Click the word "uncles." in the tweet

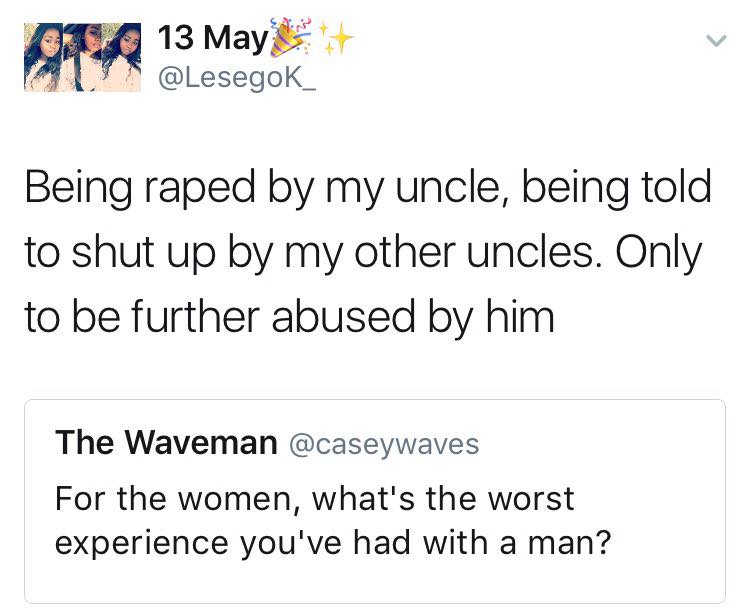click(535, 252)
